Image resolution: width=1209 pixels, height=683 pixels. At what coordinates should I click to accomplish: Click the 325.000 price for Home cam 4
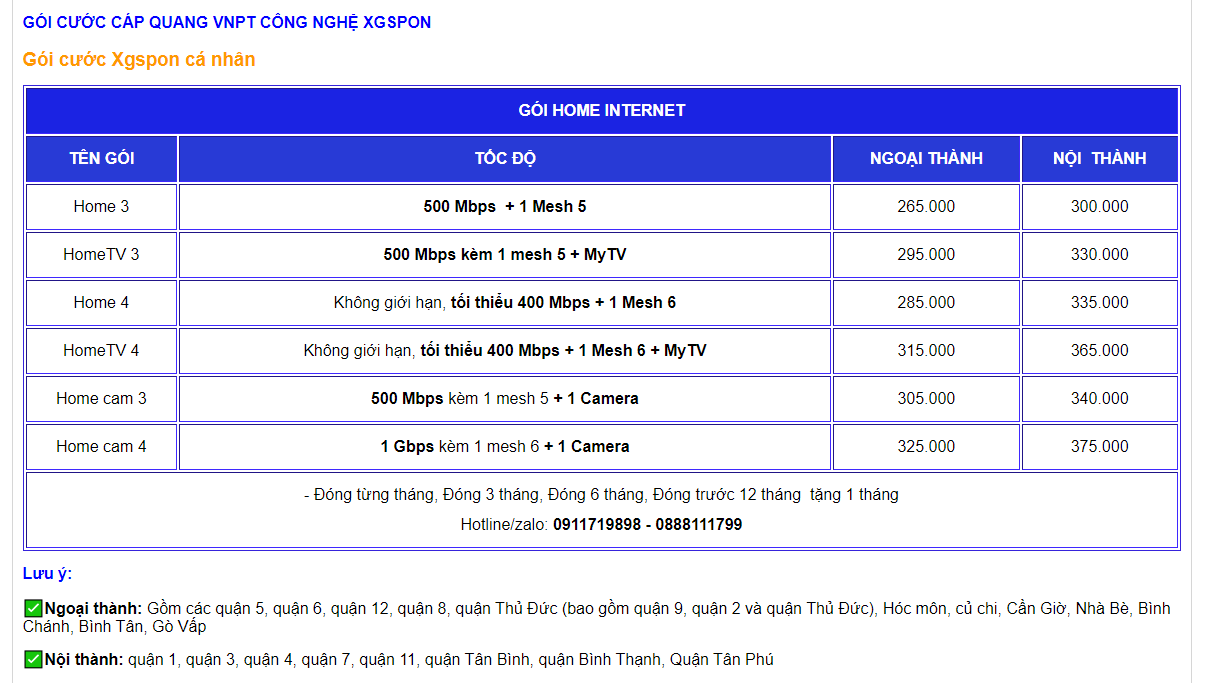point(926,446)
